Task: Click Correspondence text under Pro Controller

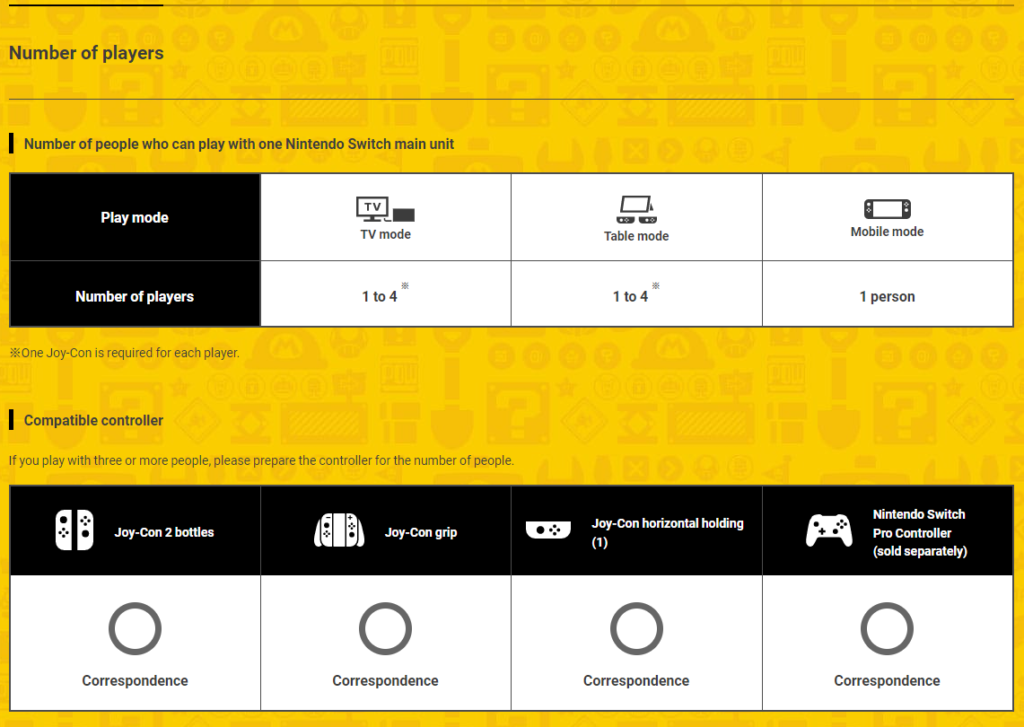Action: point(887,680)
